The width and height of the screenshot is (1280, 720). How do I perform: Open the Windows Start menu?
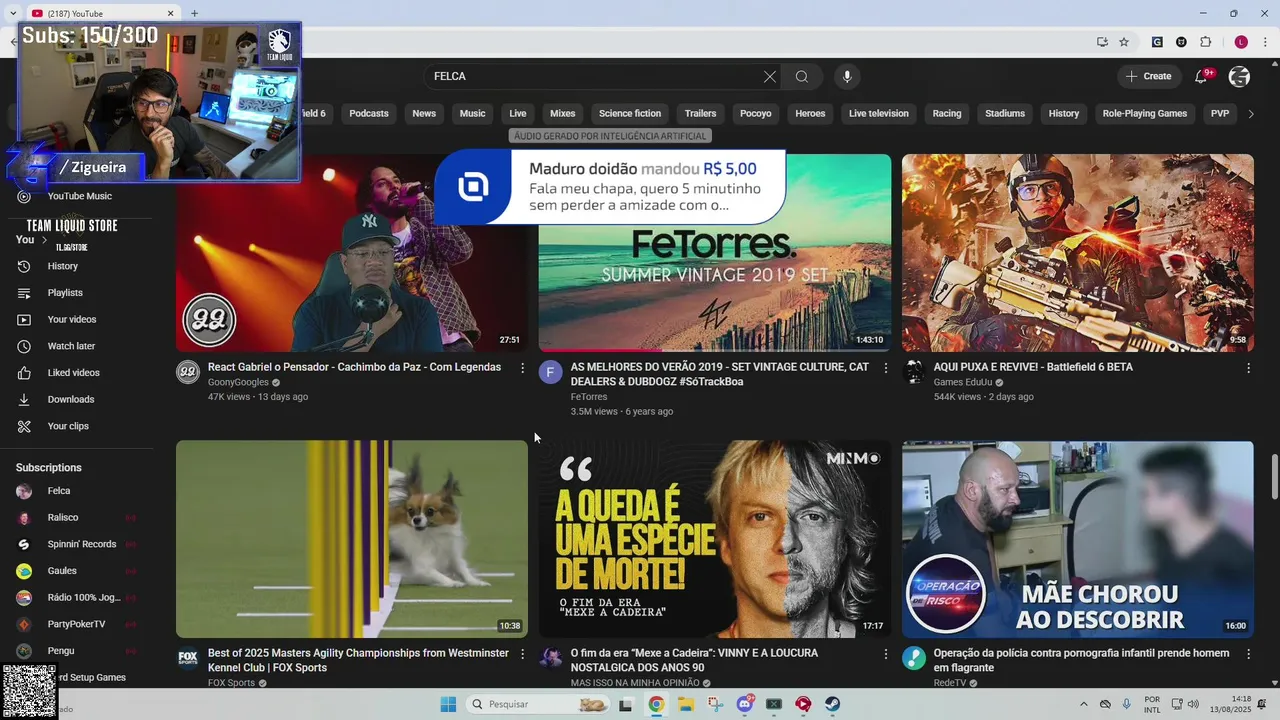click(x=448, y=704)
